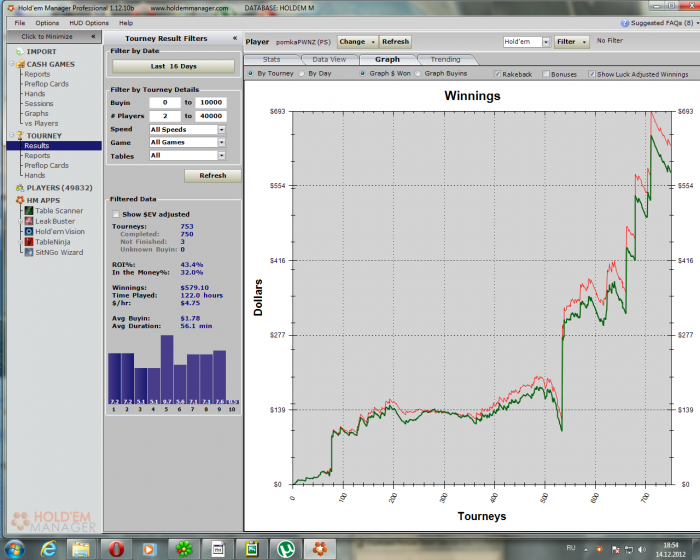Select the Graph Buyins option
700x560 pixels.
click(418, 73)
